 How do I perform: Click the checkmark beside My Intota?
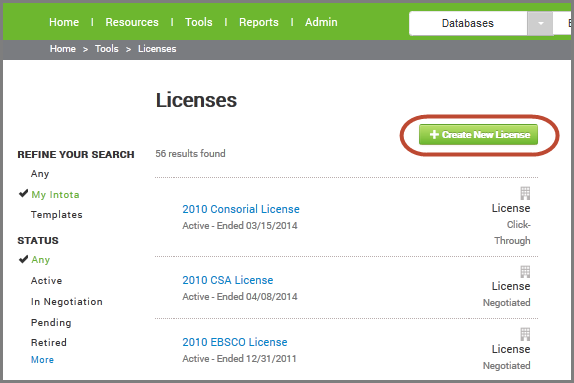tap(23, 193)
